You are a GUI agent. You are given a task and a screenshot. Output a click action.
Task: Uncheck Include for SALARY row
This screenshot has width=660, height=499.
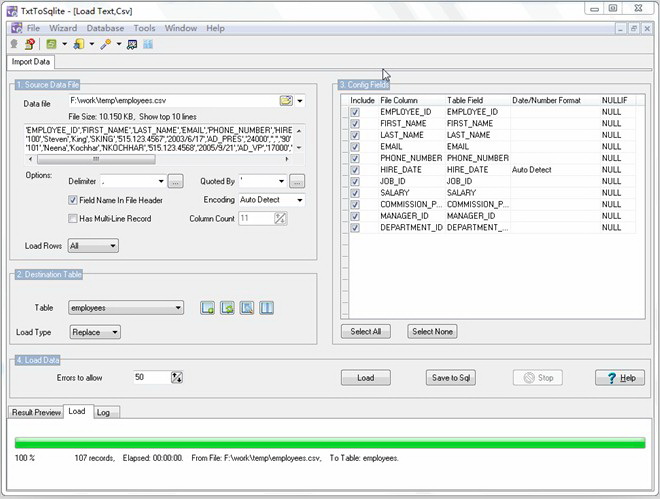(355, 193)
